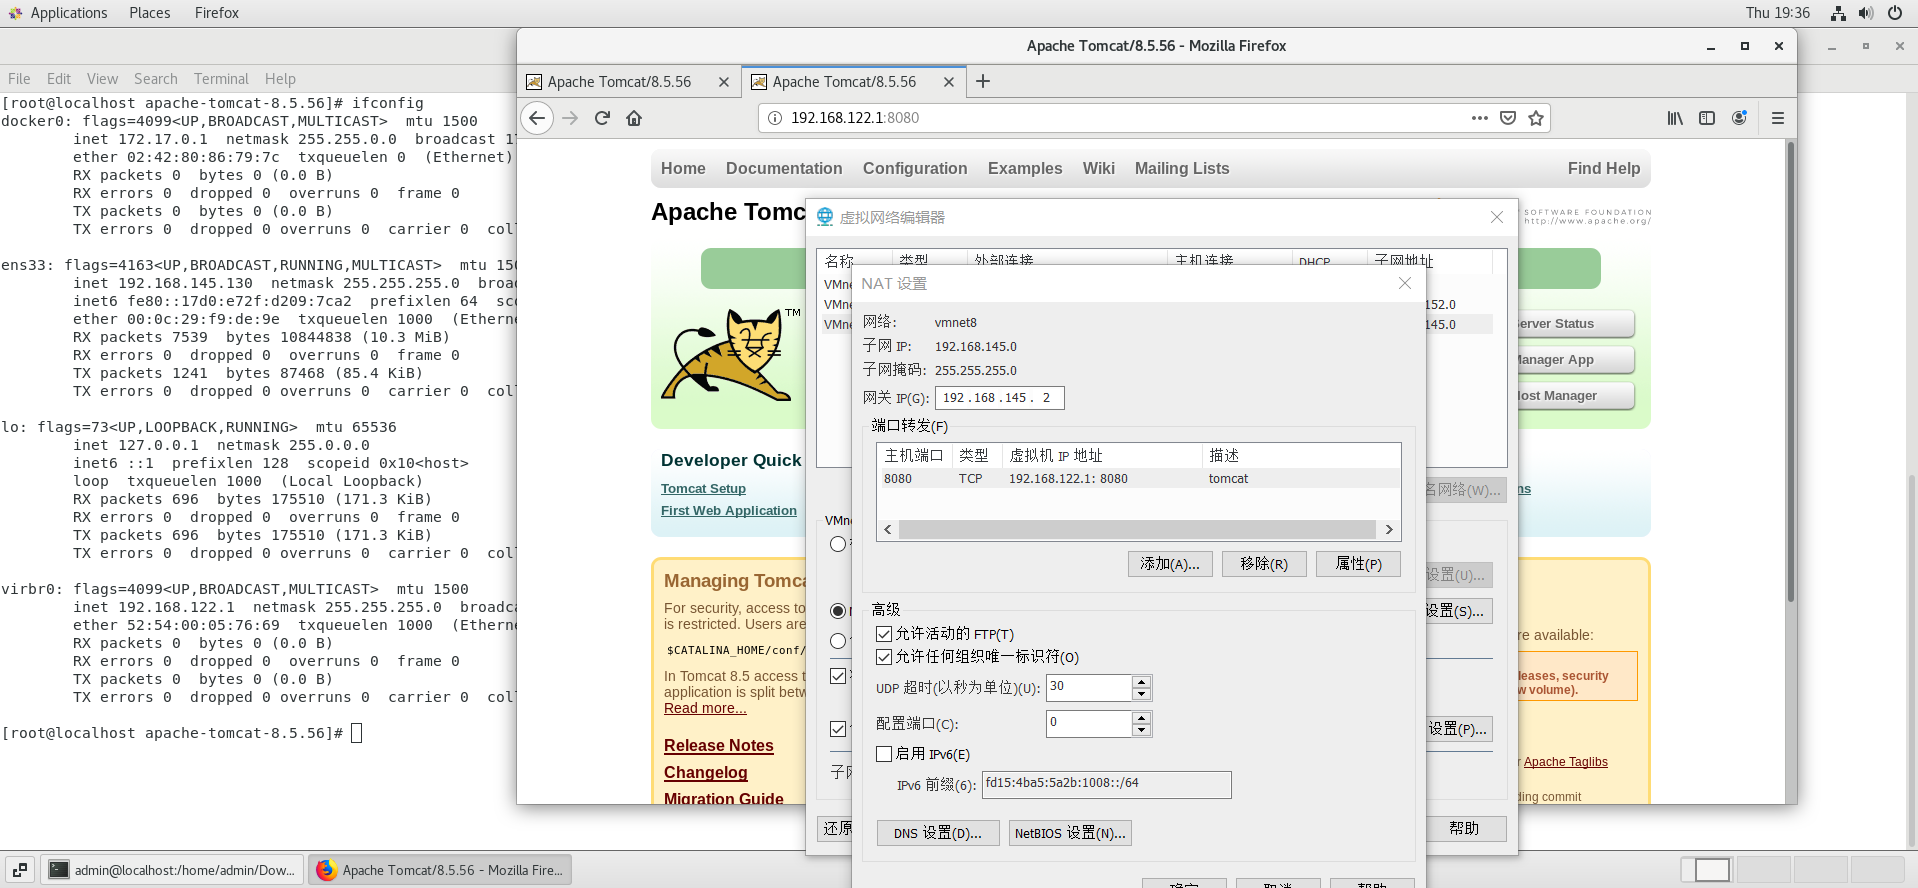Reload the Tomcat page

tap(602, 118)
